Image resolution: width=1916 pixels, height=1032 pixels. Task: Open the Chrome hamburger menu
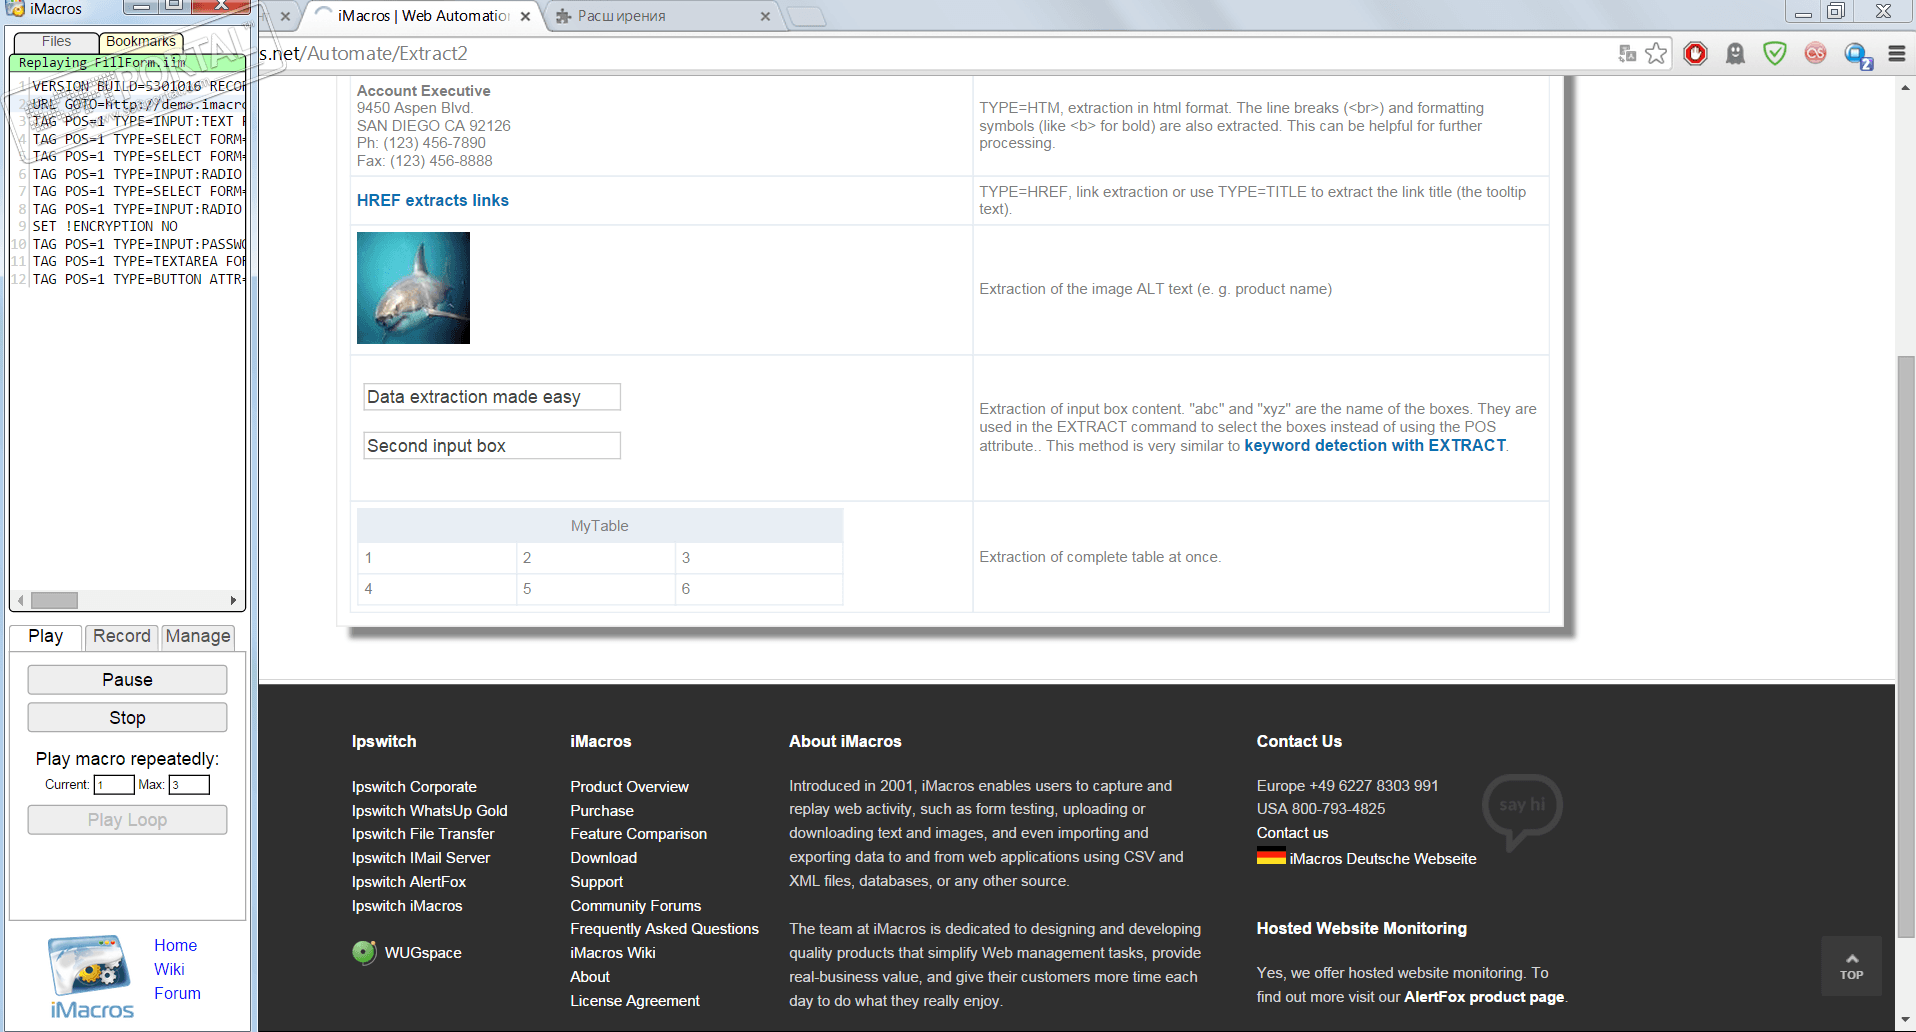click(1897, 53)
